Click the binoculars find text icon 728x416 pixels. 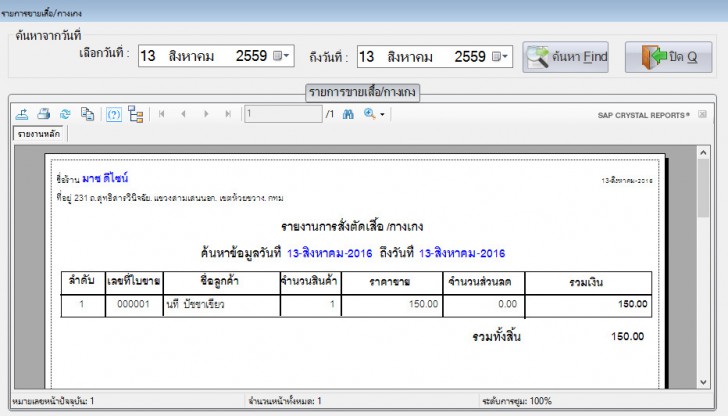tap(348, 114)
